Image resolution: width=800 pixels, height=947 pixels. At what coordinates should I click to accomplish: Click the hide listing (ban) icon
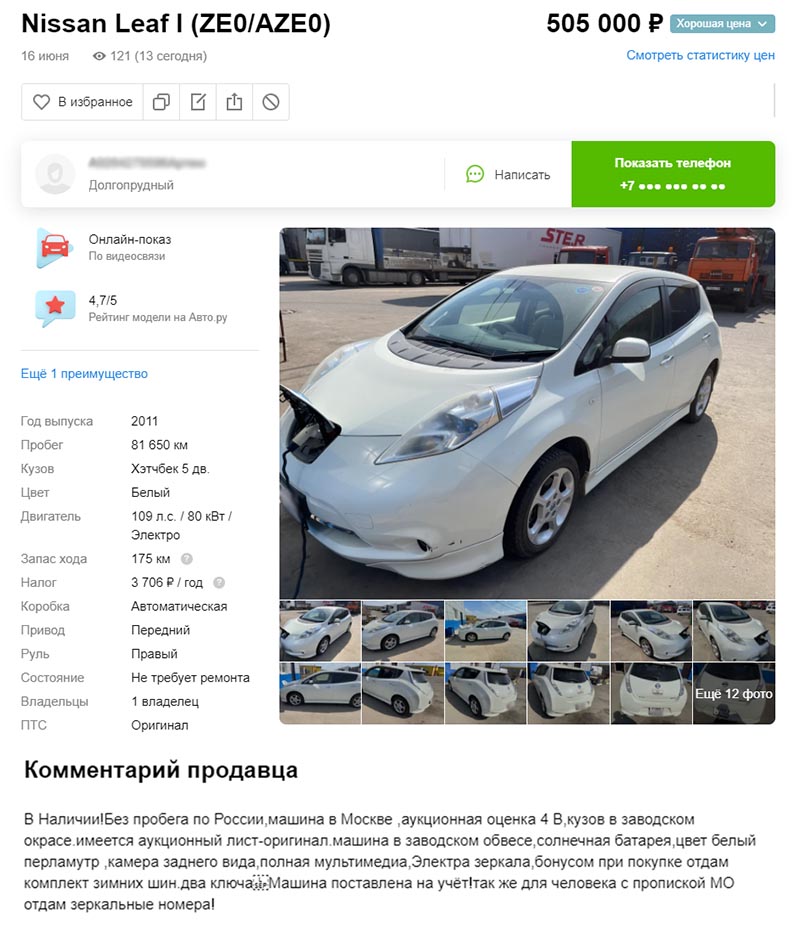pyautogui.click(x=270, y=102)
